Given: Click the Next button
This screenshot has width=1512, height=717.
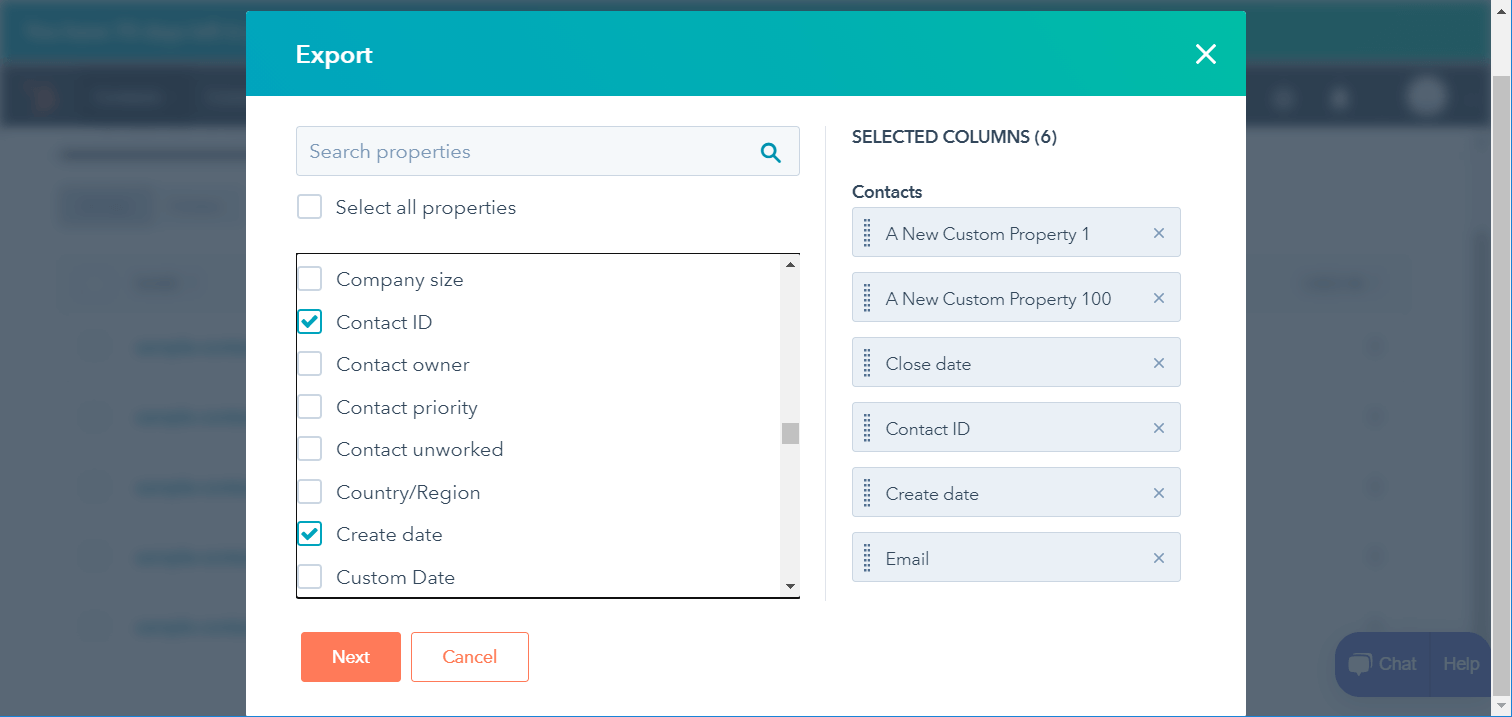Looking at the screenshot, I should (x=350, y=656).
